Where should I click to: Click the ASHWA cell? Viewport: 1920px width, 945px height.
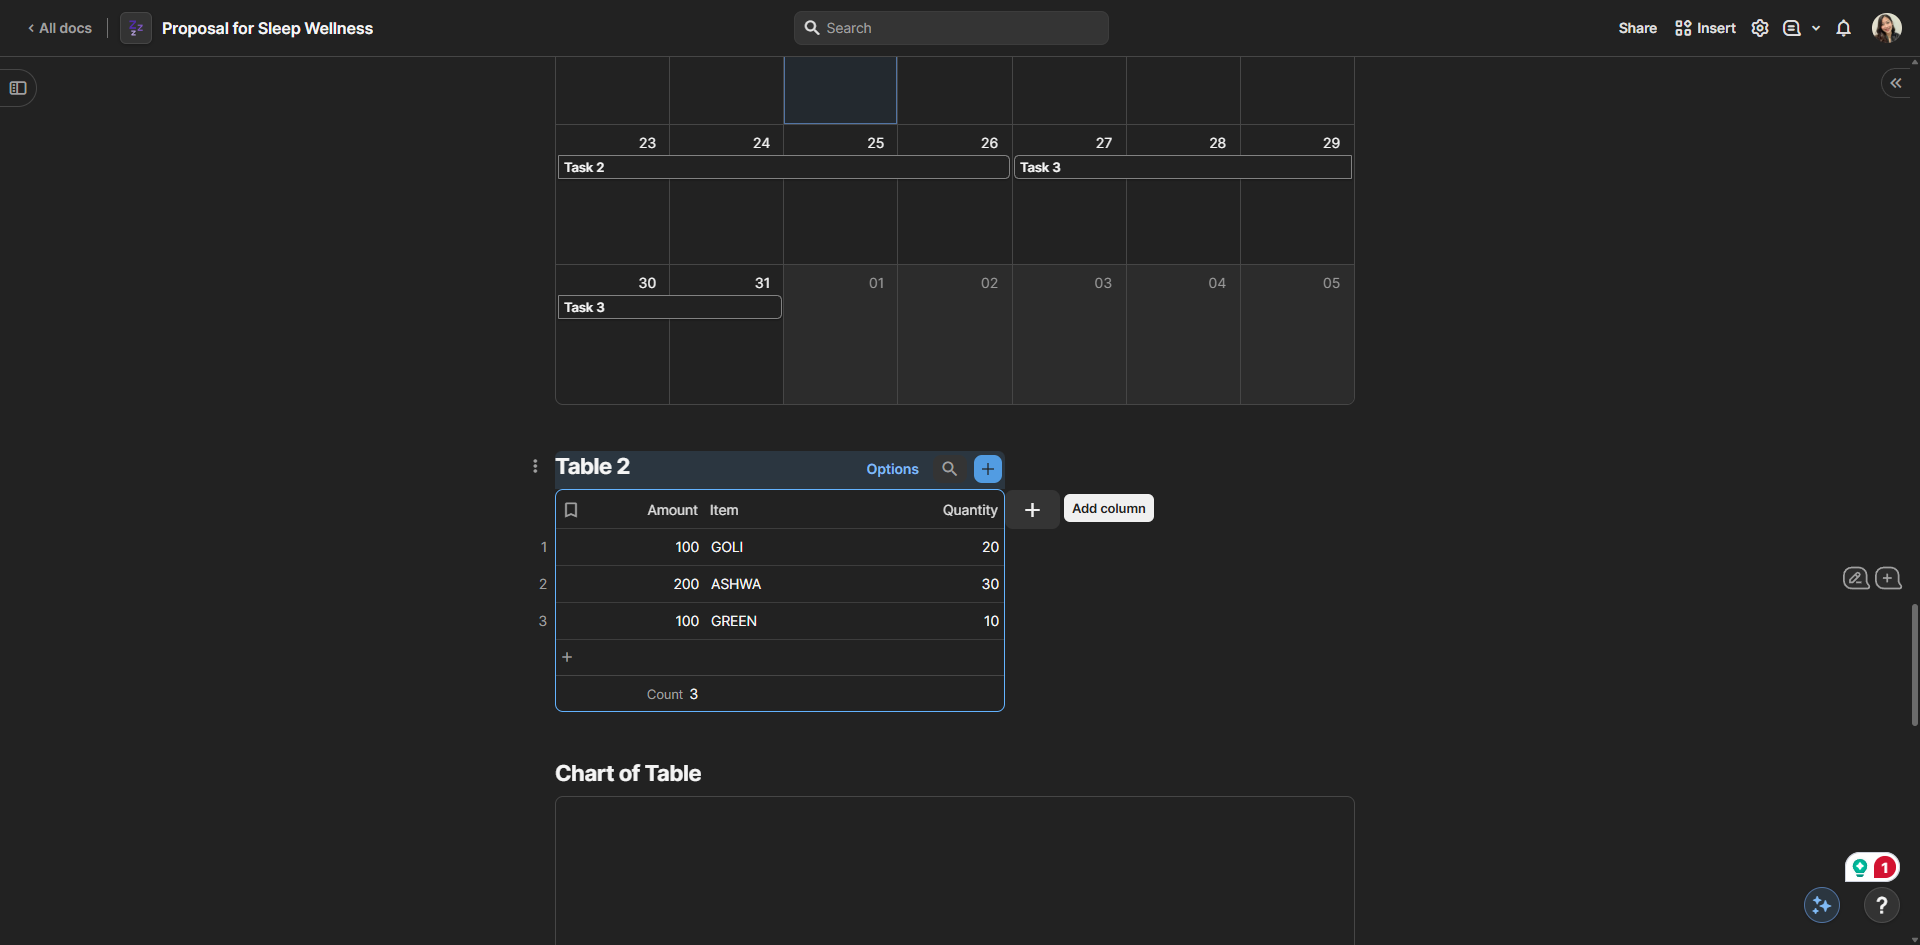coord(736,584)
